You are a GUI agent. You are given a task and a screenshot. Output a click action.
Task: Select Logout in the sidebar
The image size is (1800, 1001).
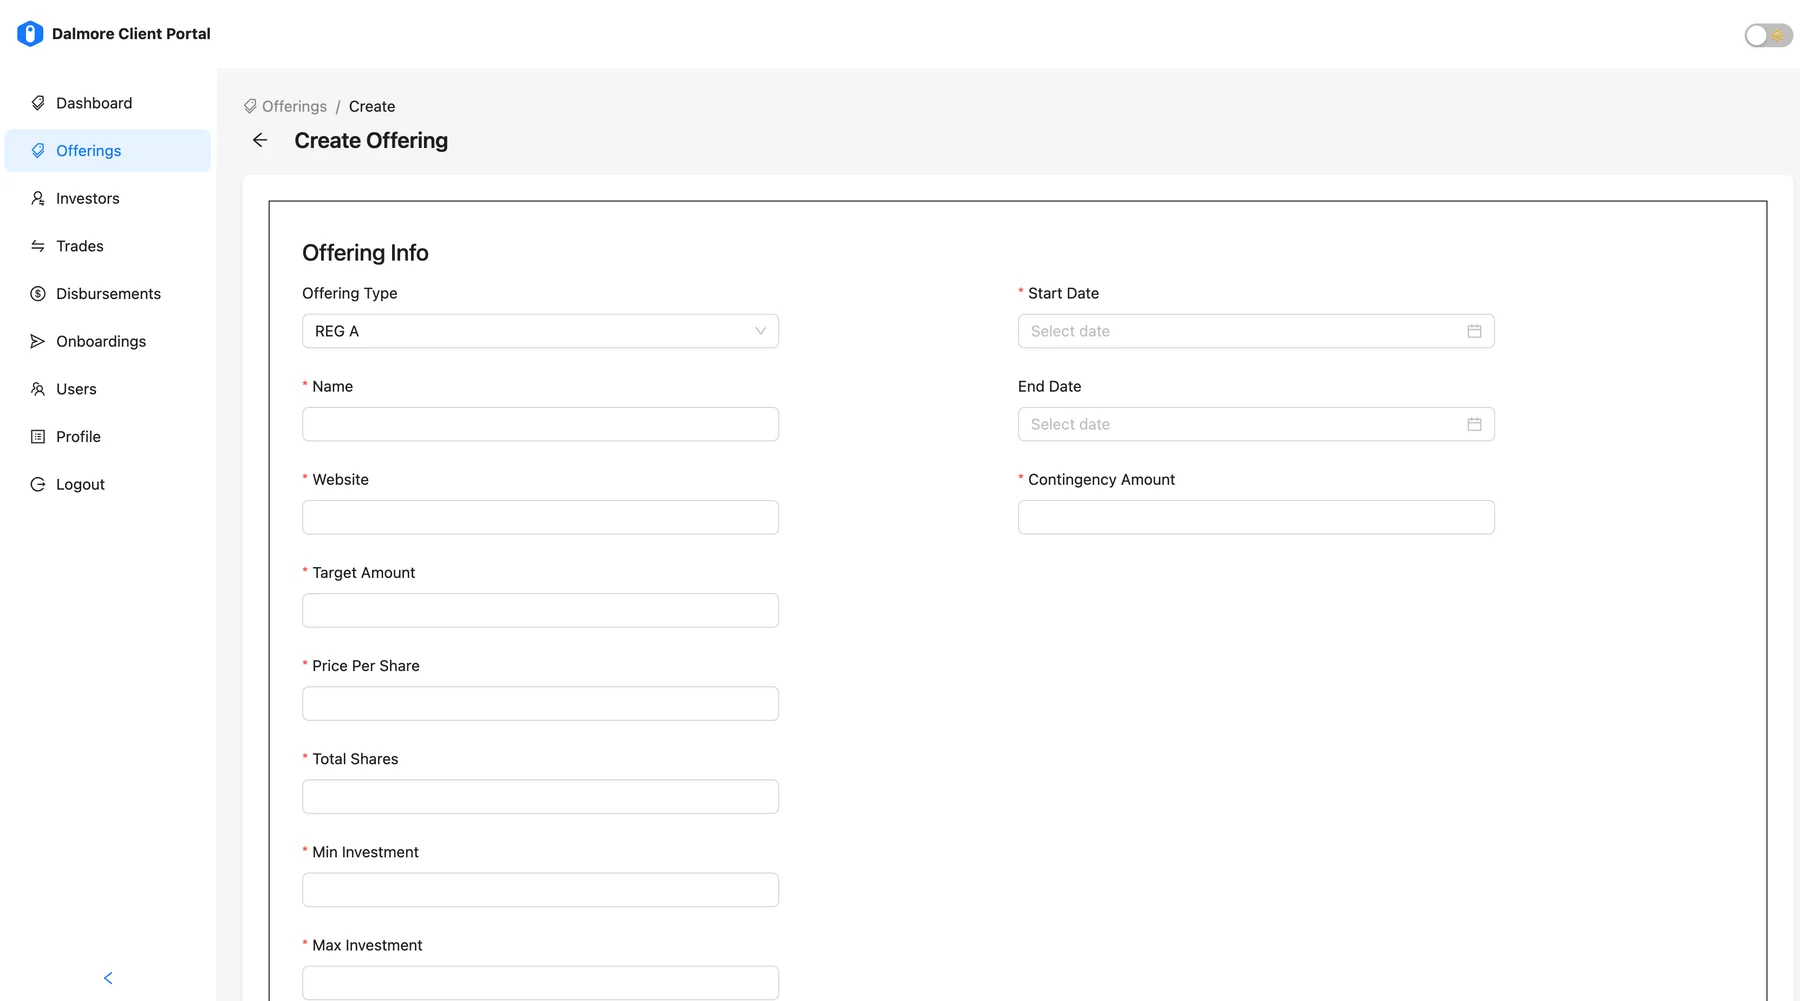pyautogui.click(x=108, y=484)
